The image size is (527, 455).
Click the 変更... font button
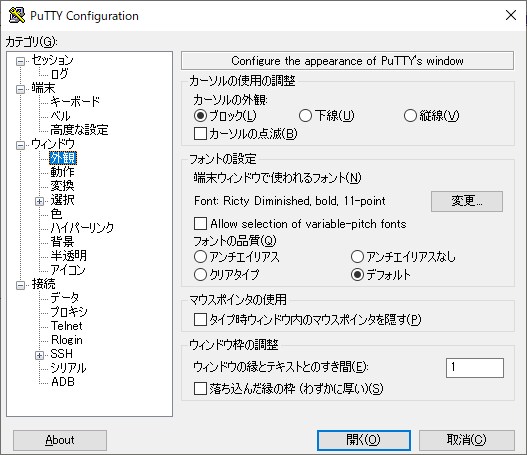tap(467, 201)
